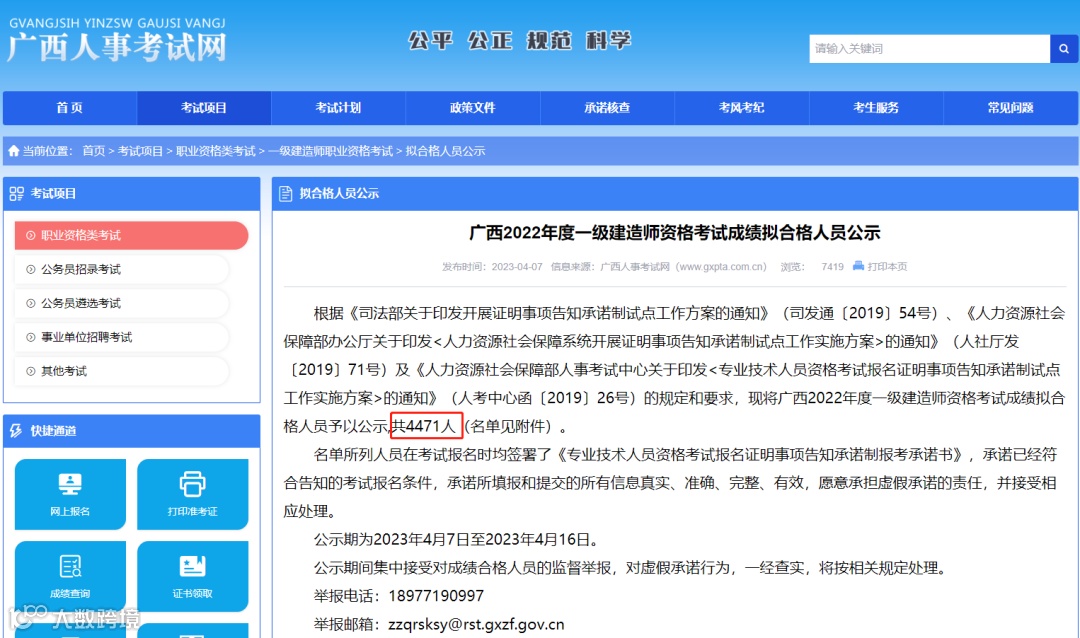Open the 承诺核查 navigation tab
The image size is (1080, 638).
(607, 107)
